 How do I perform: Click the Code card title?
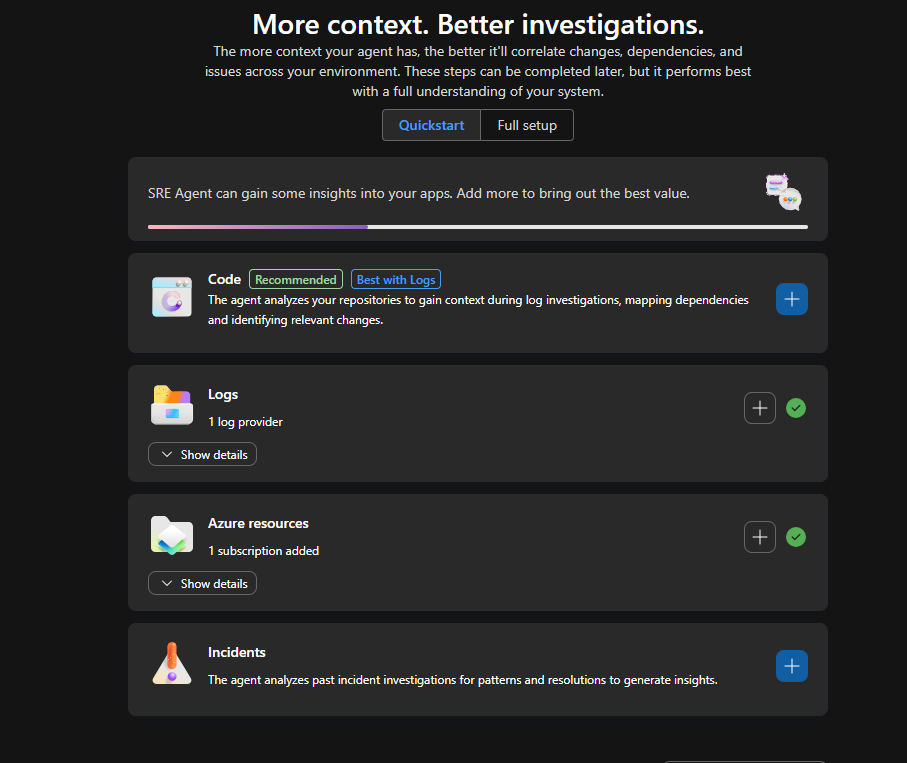(x=224, y=279)
